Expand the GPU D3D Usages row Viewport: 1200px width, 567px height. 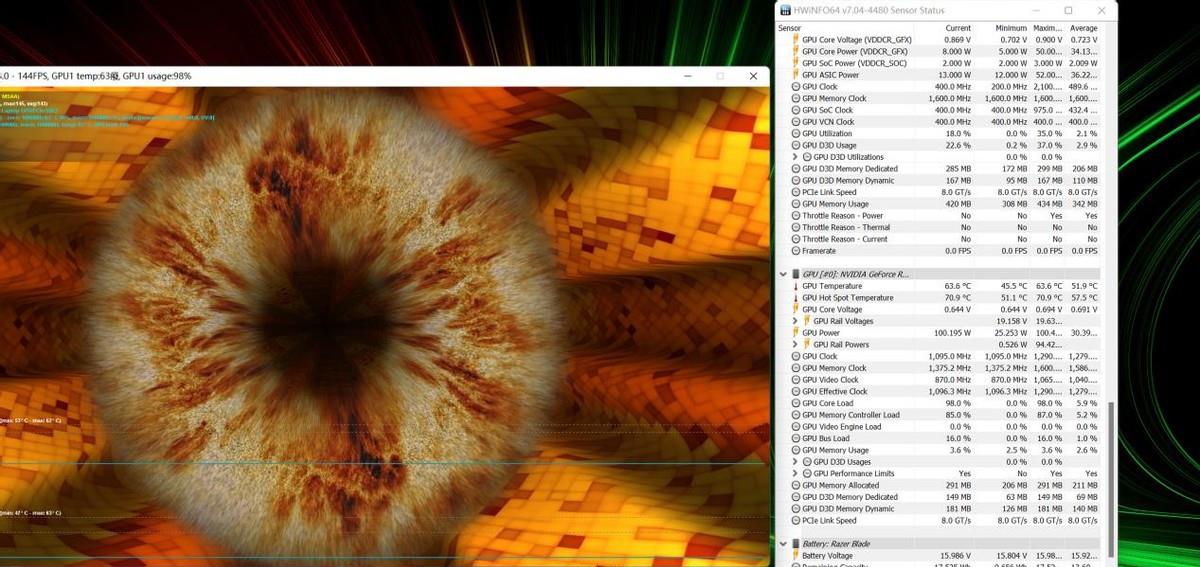click(796, 462)
